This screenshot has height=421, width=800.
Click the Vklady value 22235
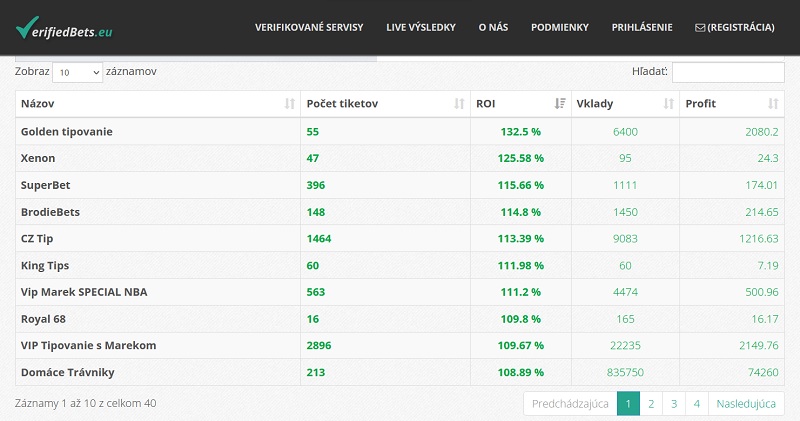point(625,345)
